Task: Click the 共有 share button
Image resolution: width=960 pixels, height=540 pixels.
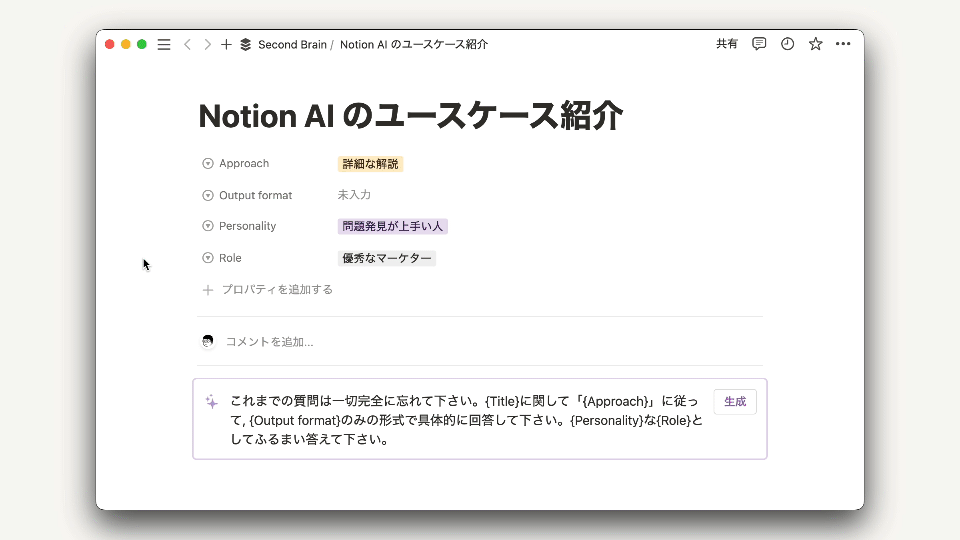Action: [727, 44]
